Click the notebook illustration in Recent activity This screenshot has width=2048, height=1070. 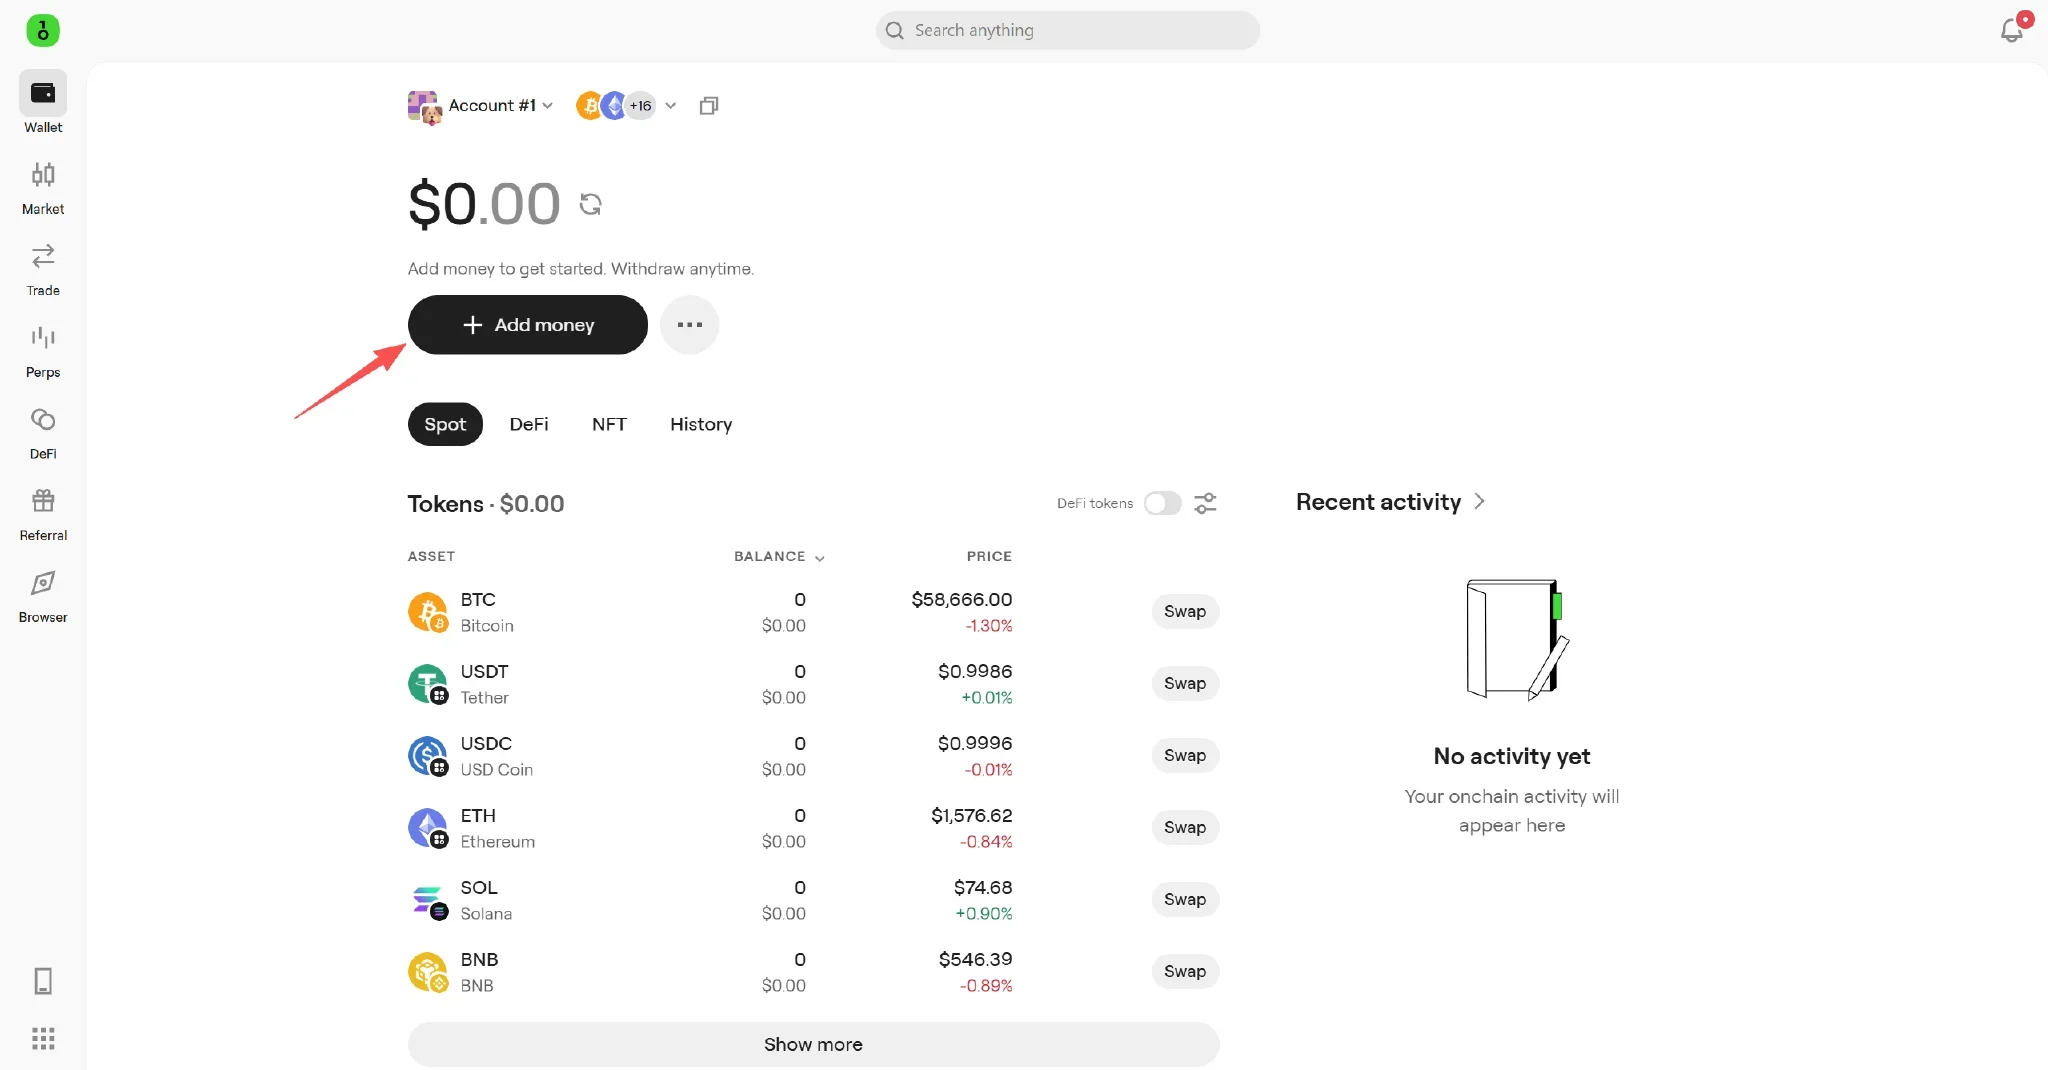[x=1516, y=639]
